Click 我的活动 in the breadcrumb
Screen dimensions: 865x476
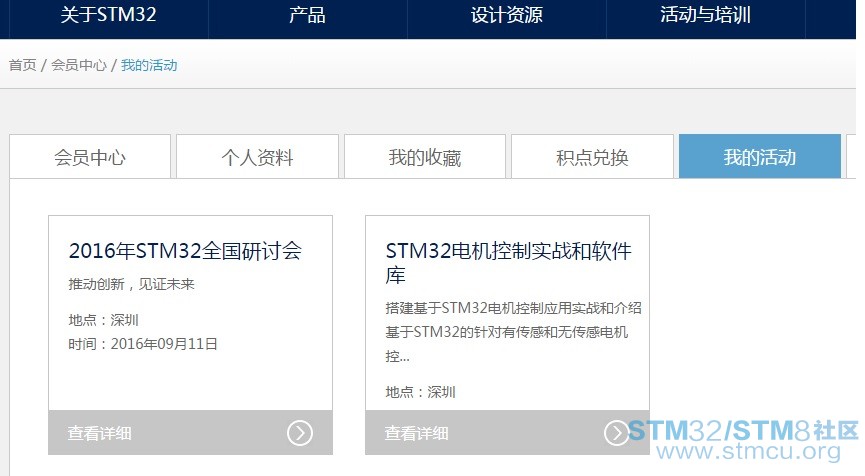(149, 65)
